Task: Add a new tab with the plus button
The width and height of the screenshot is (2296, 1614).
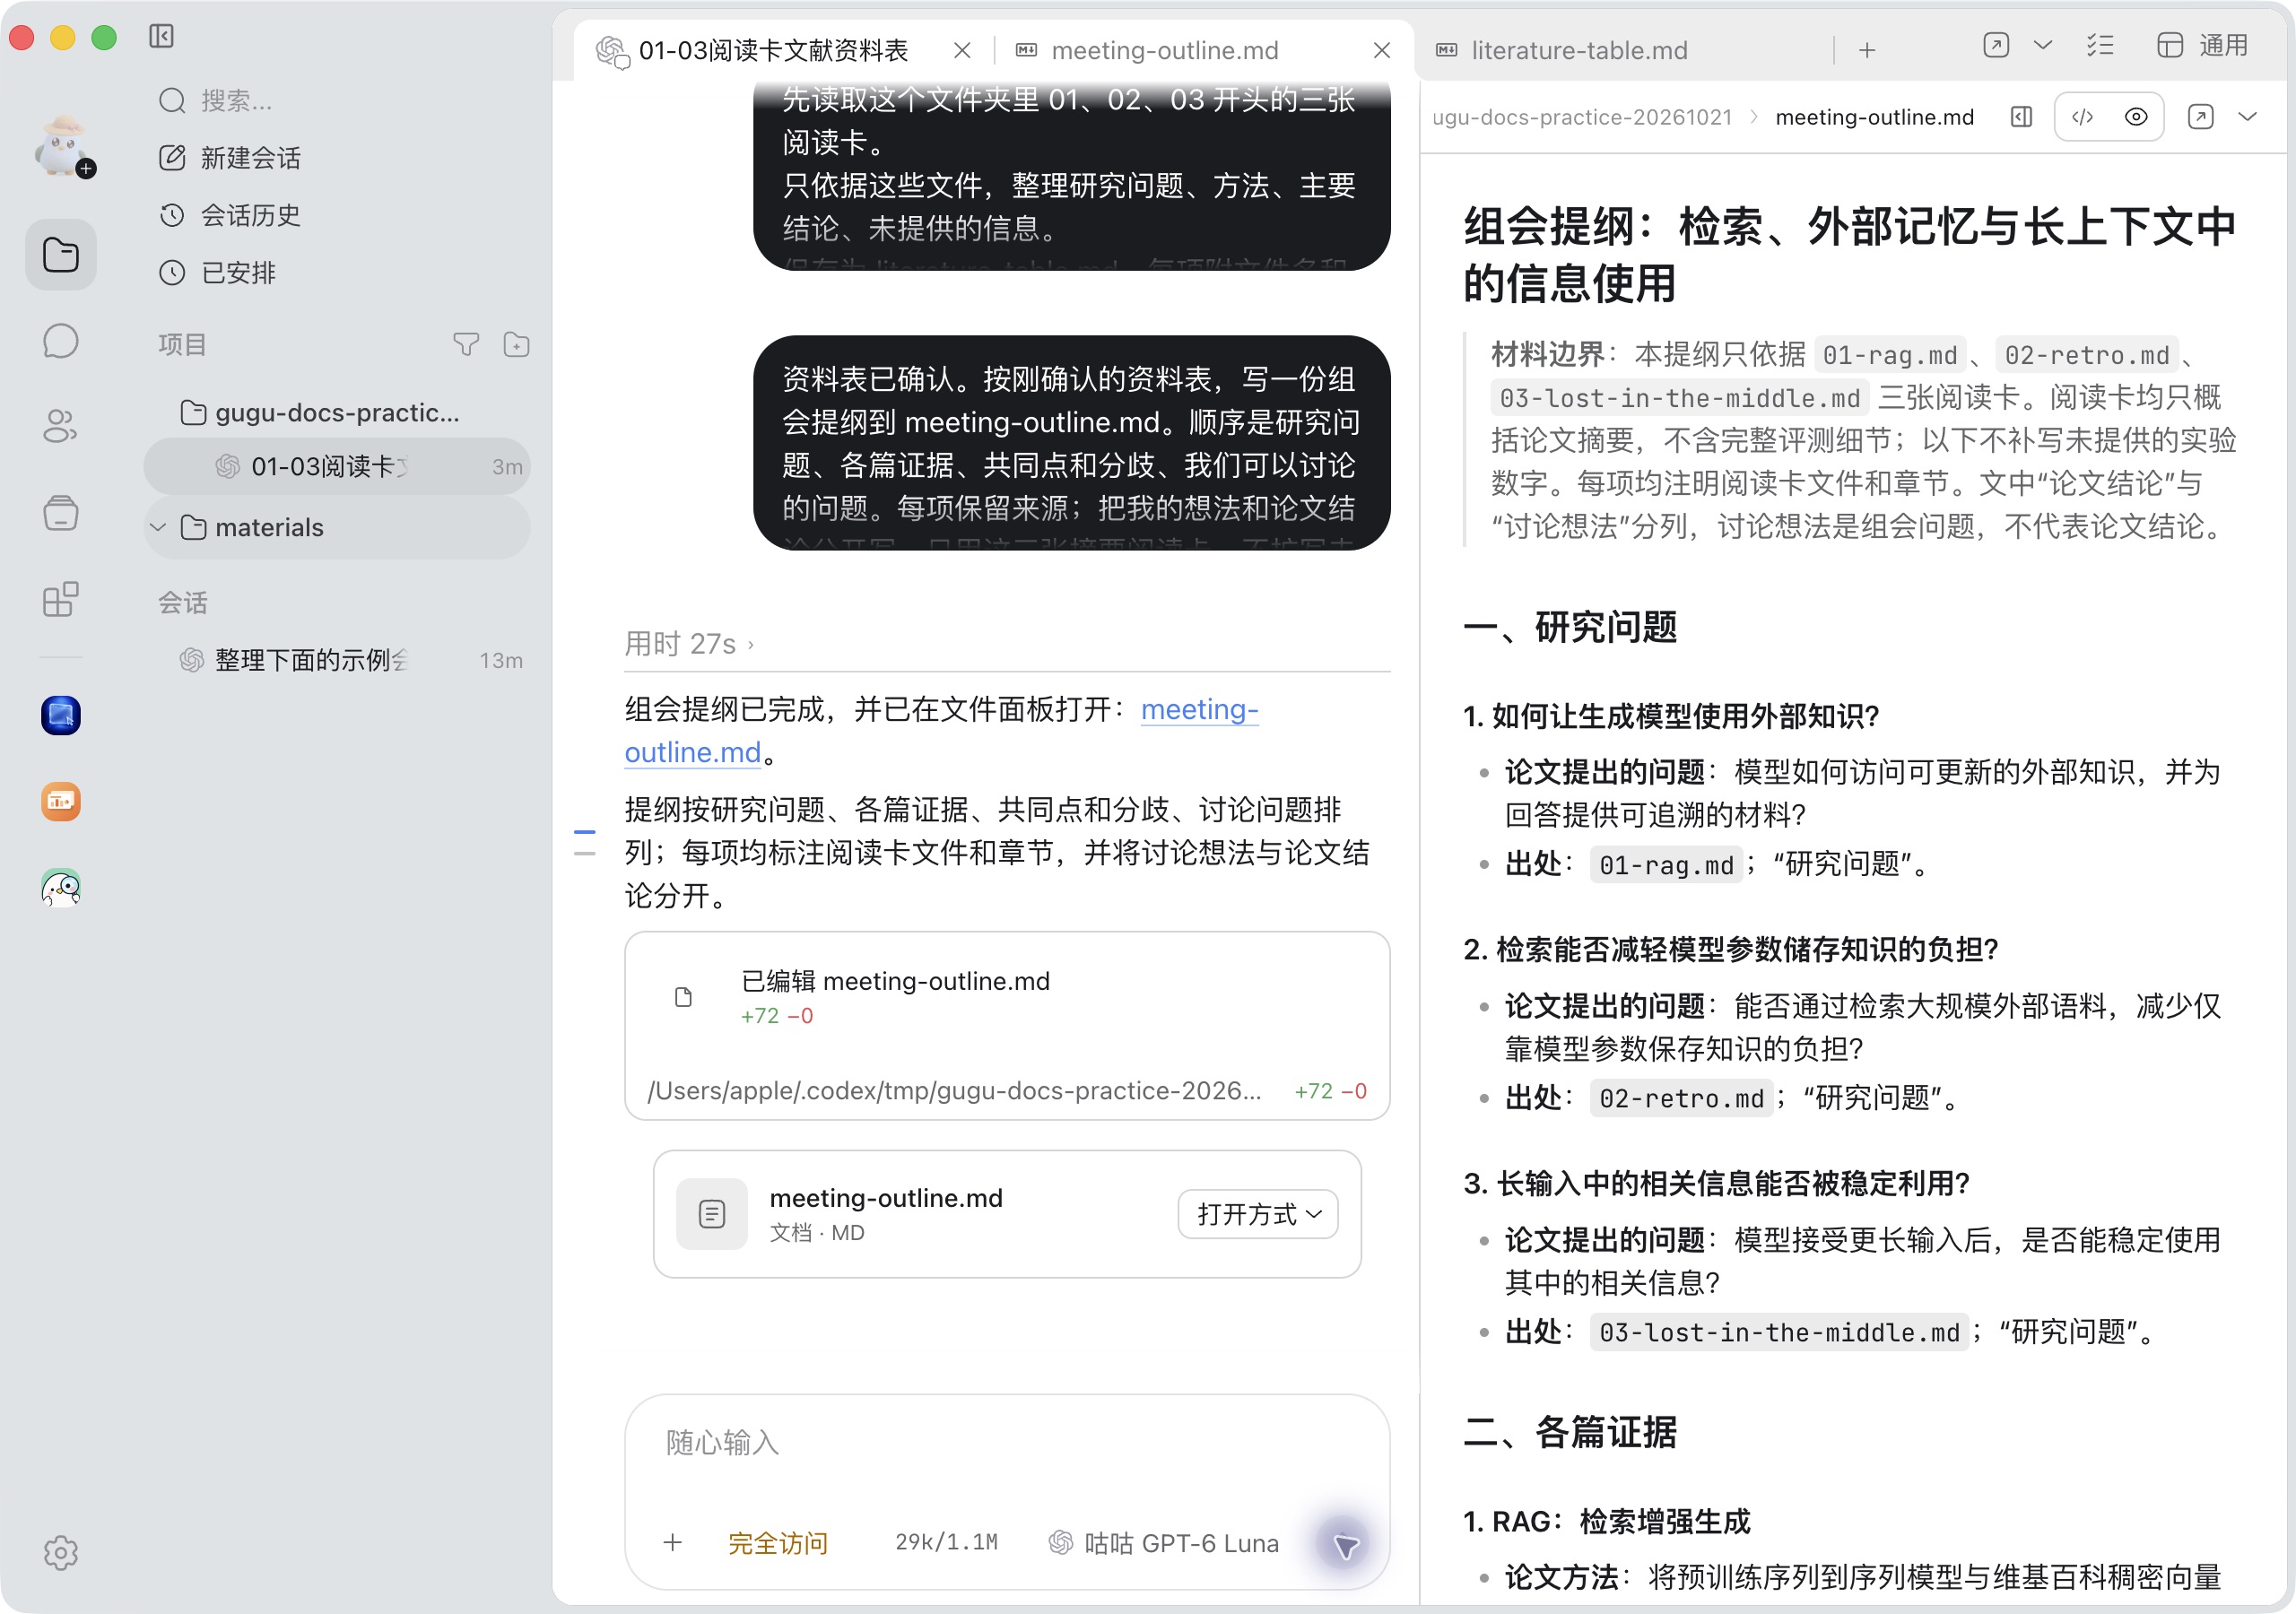Action: 1867,50
